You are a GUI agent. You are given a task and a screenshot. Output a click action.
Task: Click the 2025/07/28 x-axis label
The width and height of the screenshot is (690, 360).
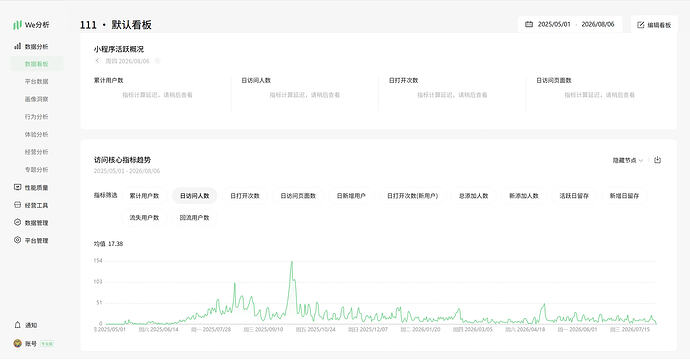click(211, 329)
